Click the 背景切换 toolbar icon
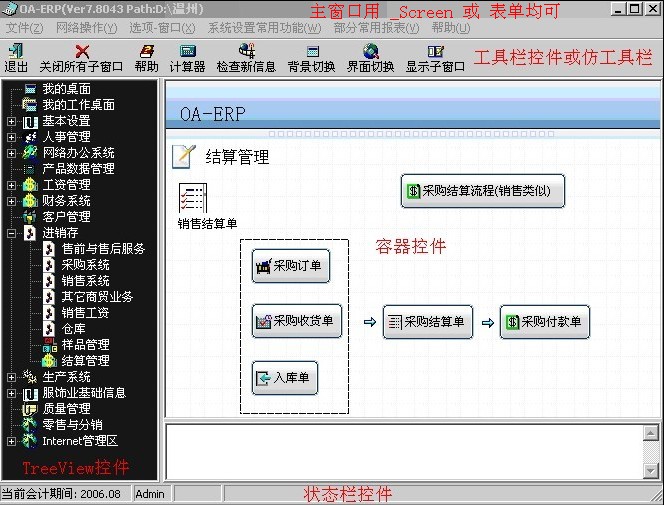The width and height of the screenshot is (664, 505). (313, 52)
